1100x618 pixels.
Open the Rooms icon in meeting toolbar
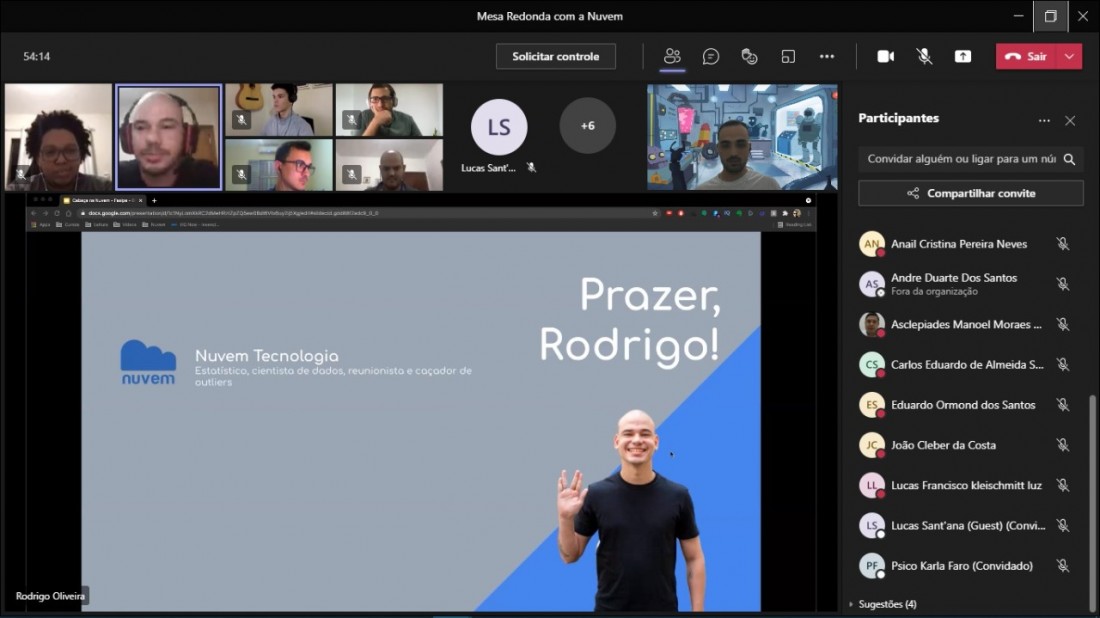pos(788,56)
